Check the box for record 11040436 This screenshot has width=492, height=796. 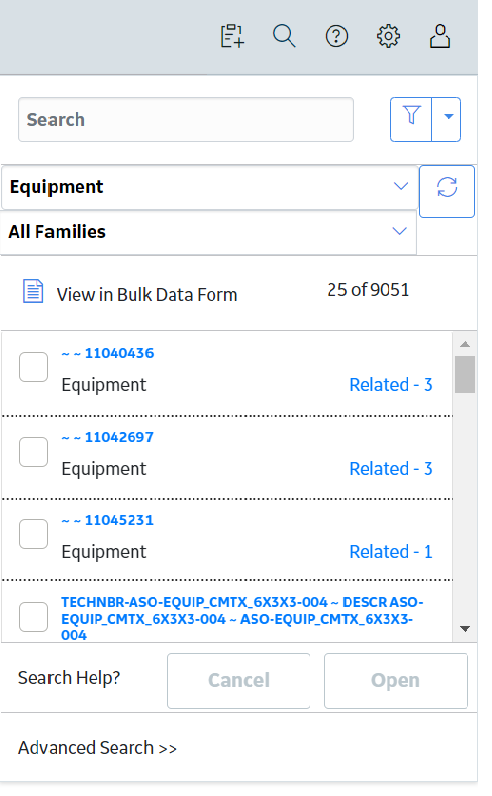tap(34, 367)
